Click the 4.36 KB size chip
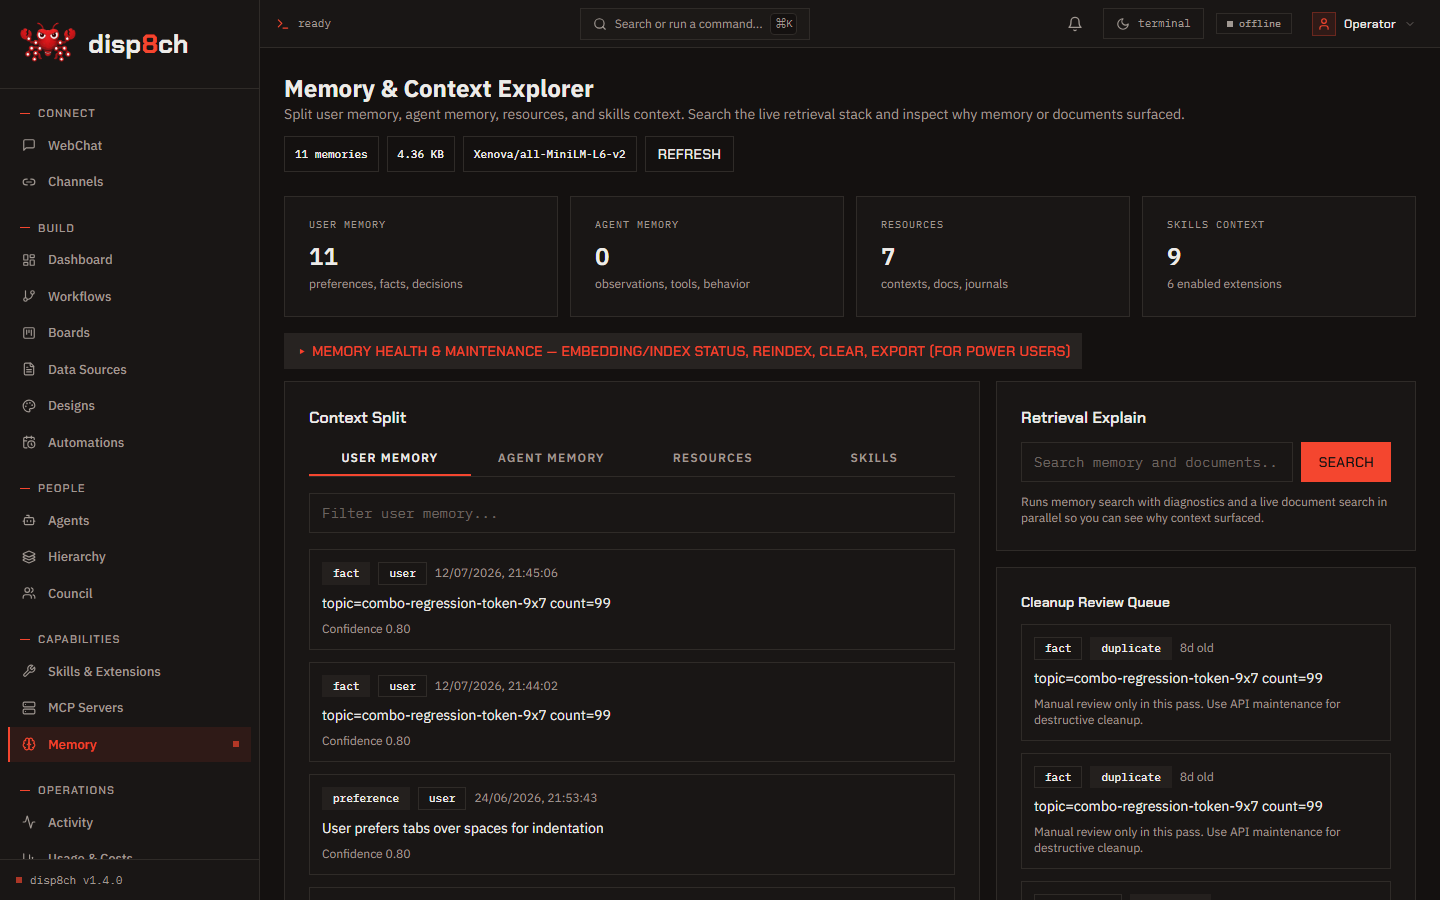This screenshot has width=1440, height=900. pos(421,154)
